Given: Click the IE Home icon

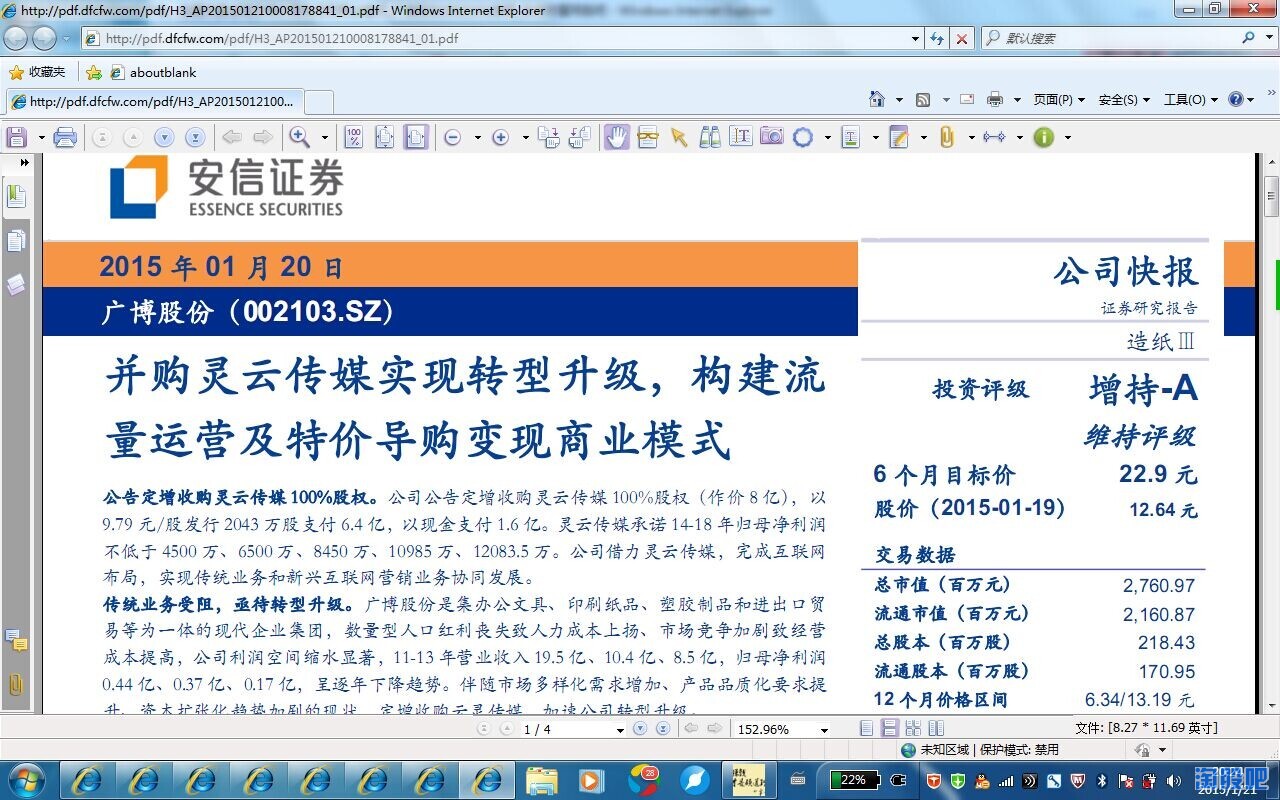Looking at the screenshot, I should click(x=877, y=99).
